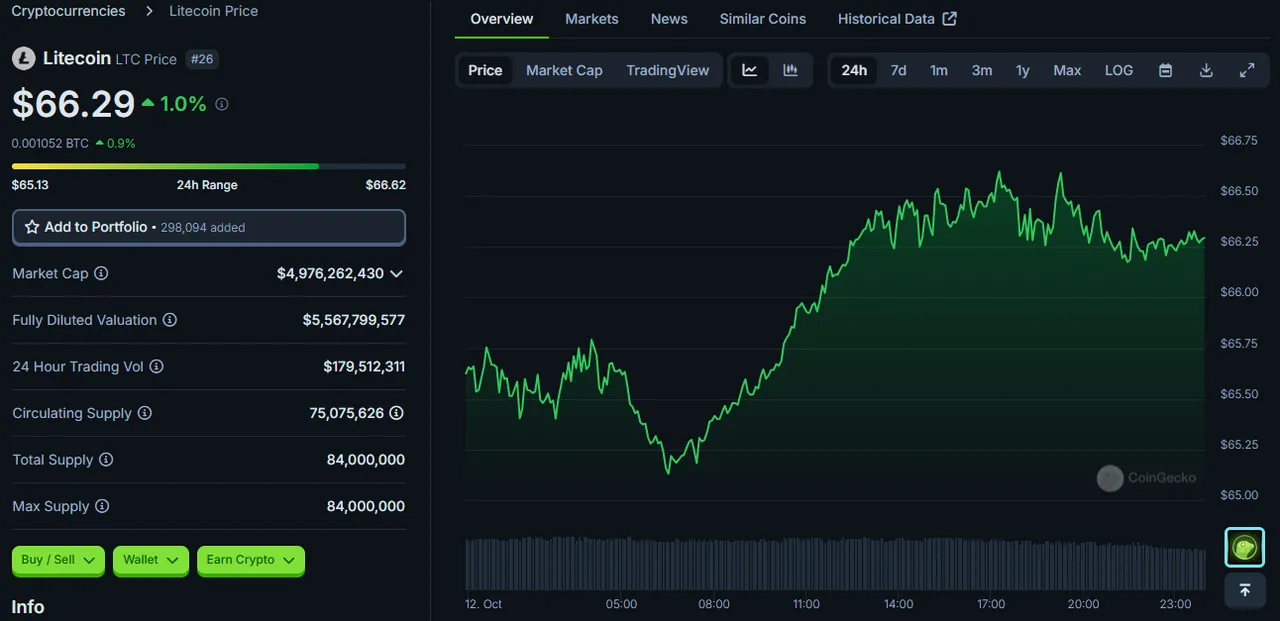Open the Buy / Sell dropdown

click(59, 560)
